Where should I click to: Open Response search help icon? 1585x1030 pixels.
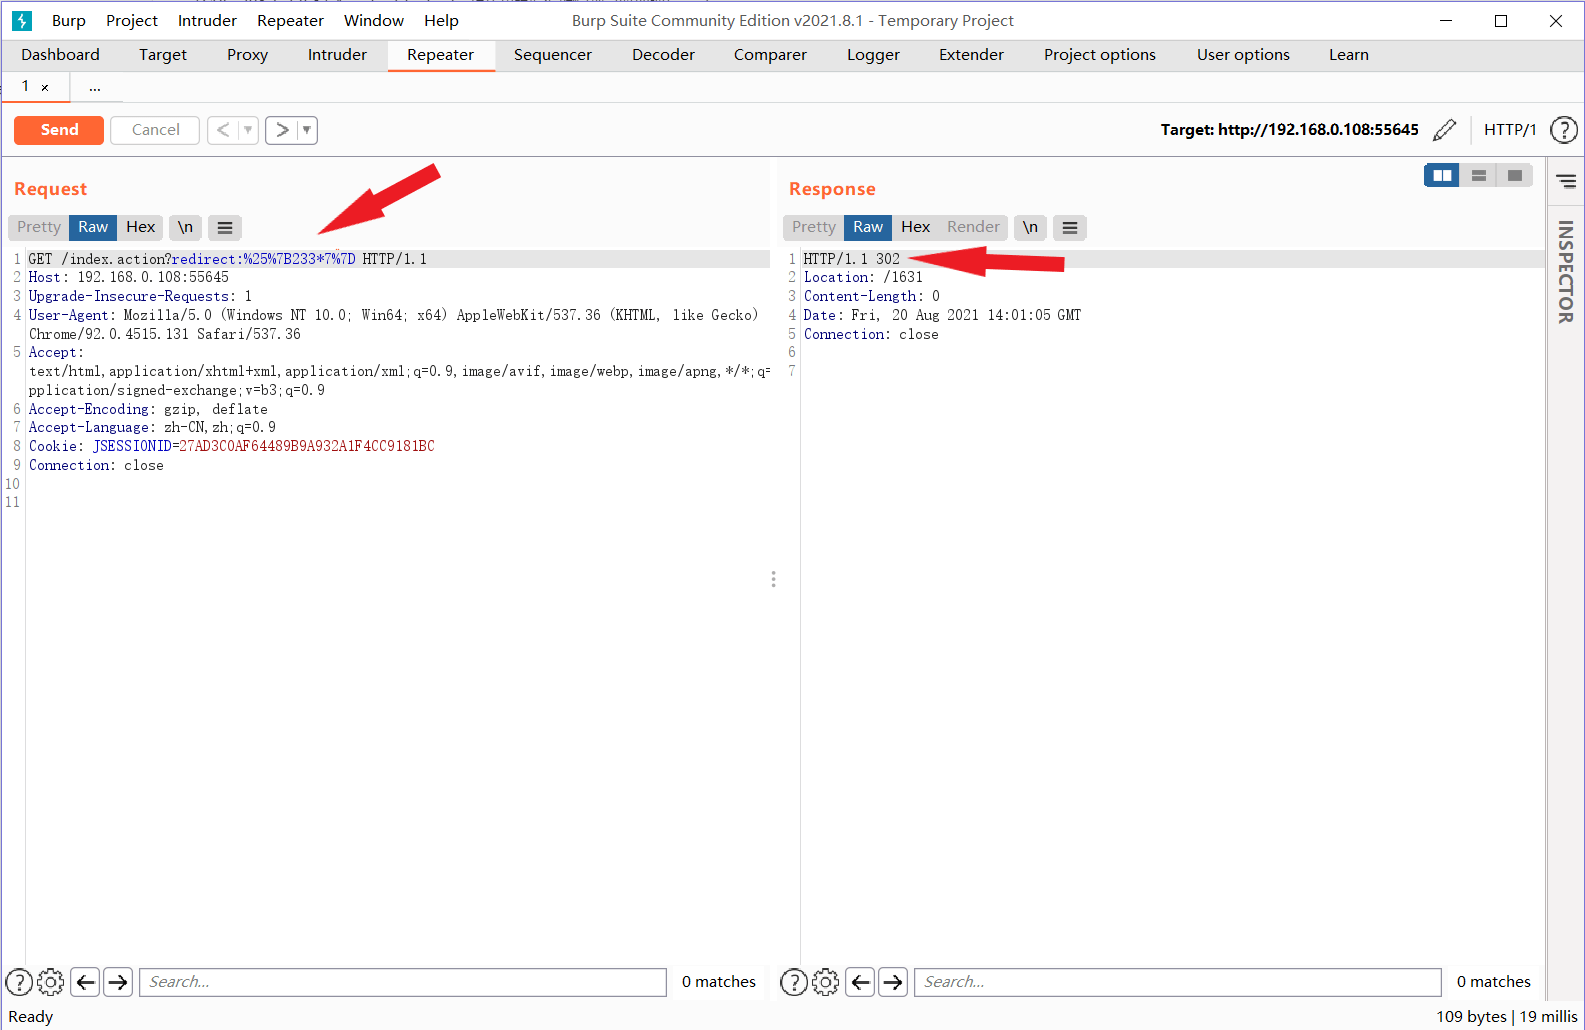[793, 982]
